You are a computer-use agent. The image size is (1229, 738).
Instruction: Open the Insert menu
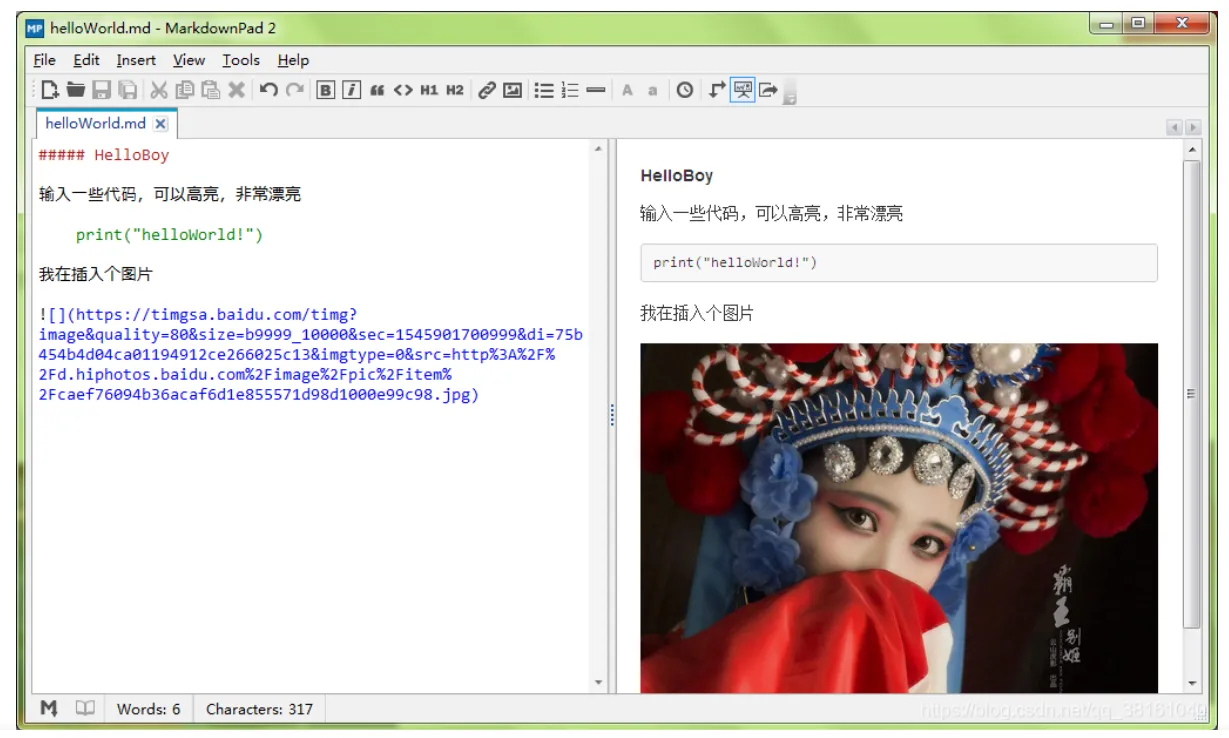click(136, 60)
